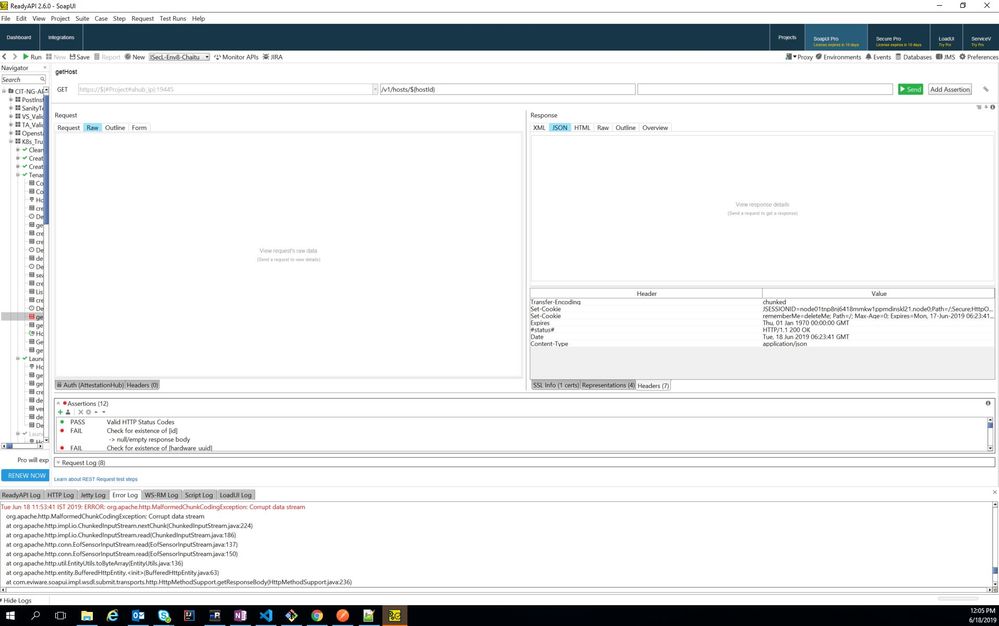Viewport: 999px width, 626px height.
Task: Select the XML response view tab
Action: [x=539, y=128]
